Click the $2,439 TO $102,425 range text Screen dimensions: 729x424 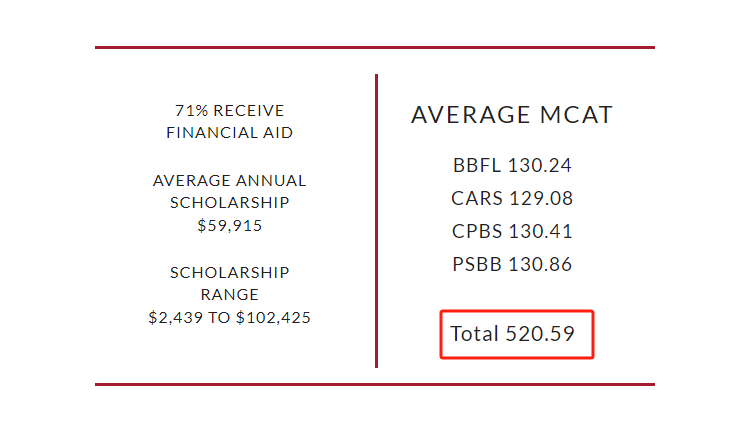click(230, 318)
